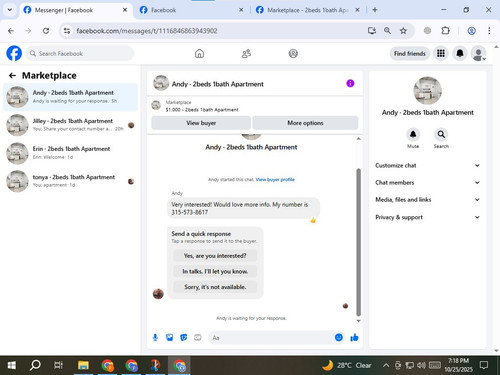
Task: Open the Facebook menu grid icon
Action: (x=441, y=53)
